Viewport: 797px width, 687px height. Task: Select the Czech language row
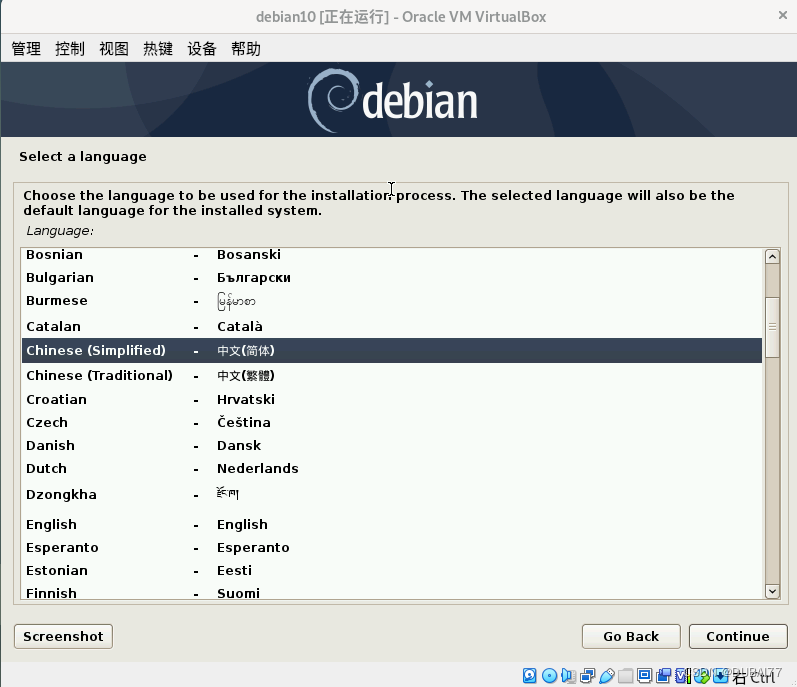[x=391, y=422]
